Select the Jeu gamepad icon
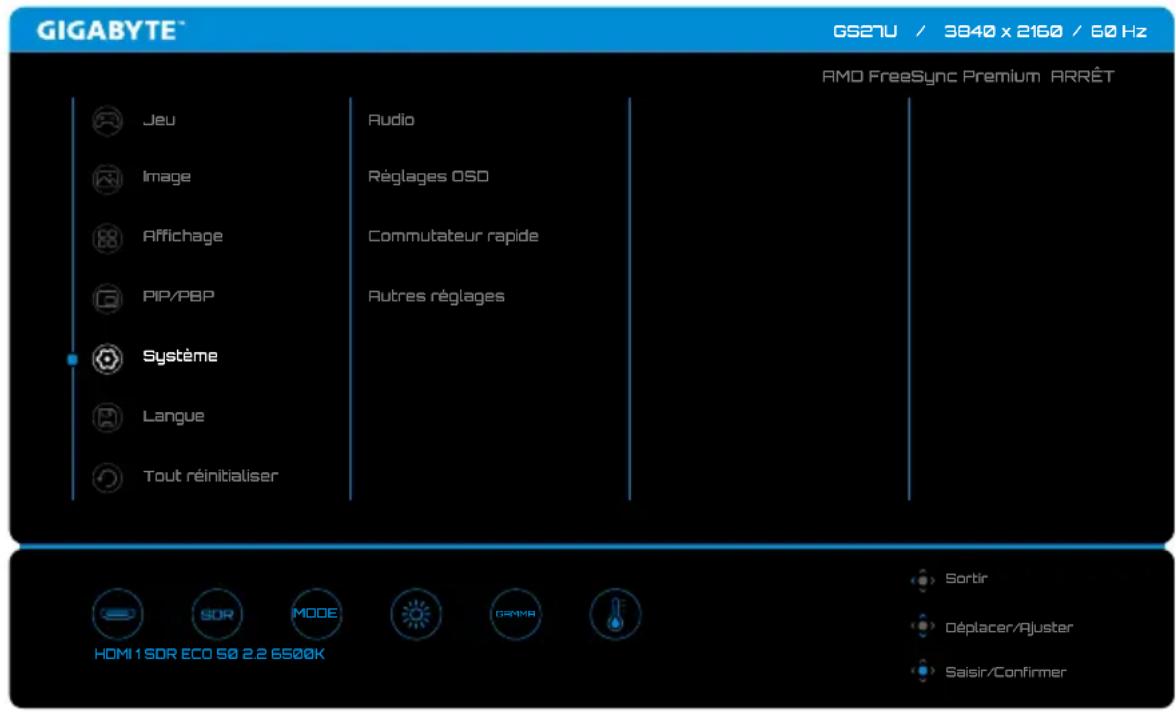 pos(107,121)
